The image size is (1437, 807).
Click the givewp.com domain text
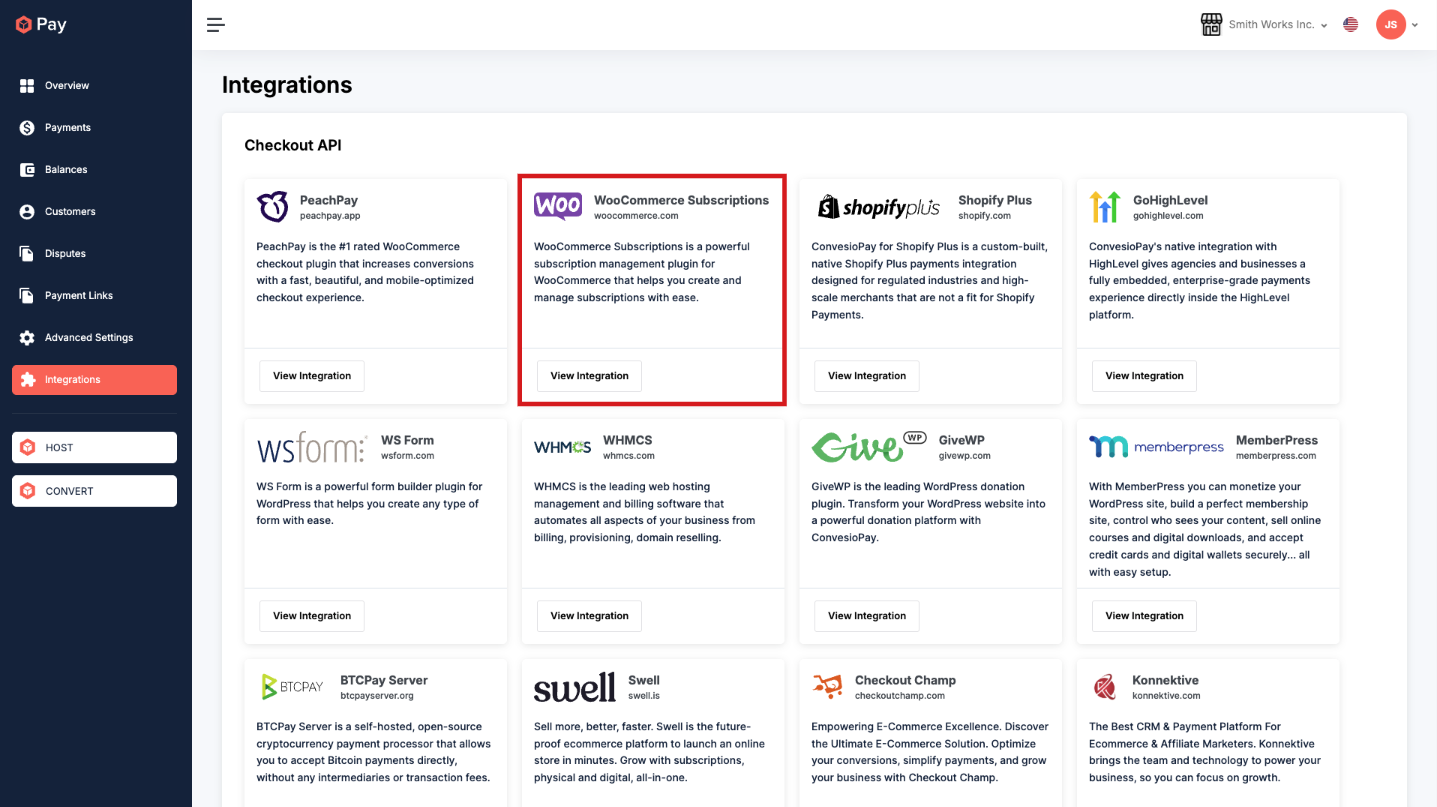(965, 456)
